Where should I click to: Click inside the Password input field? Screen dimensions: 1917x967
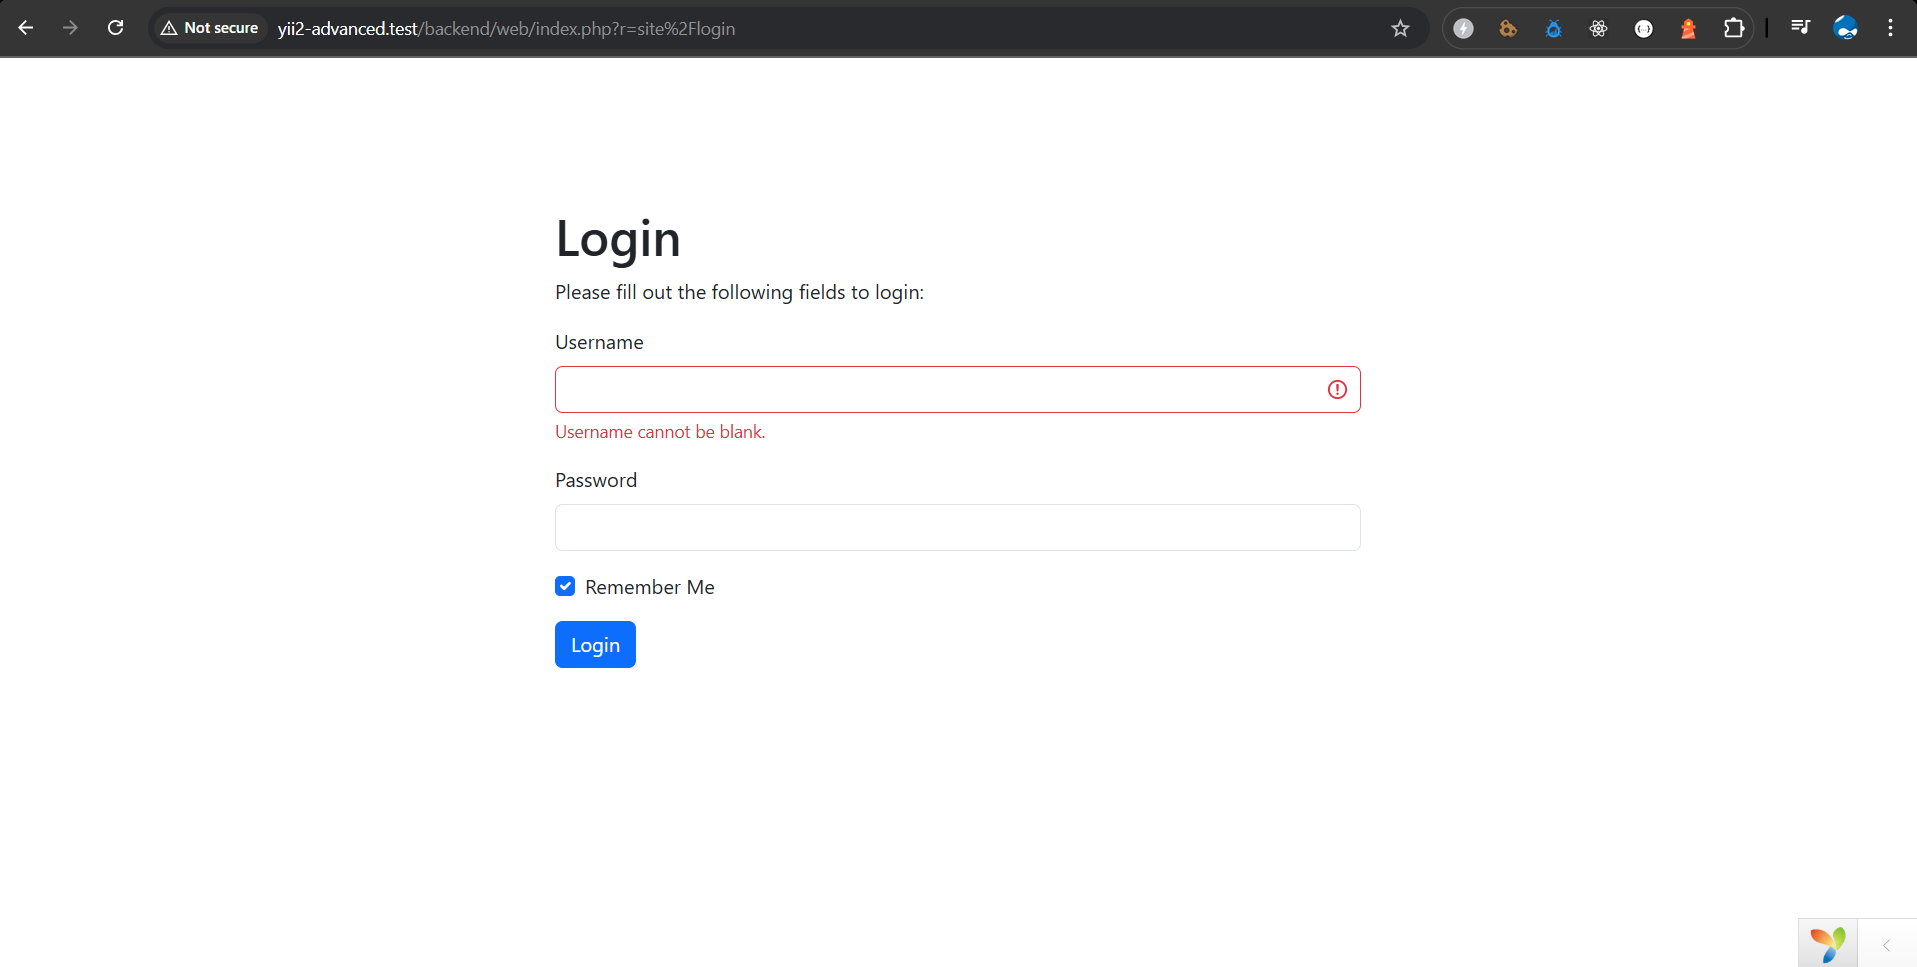tap(957, 527)
